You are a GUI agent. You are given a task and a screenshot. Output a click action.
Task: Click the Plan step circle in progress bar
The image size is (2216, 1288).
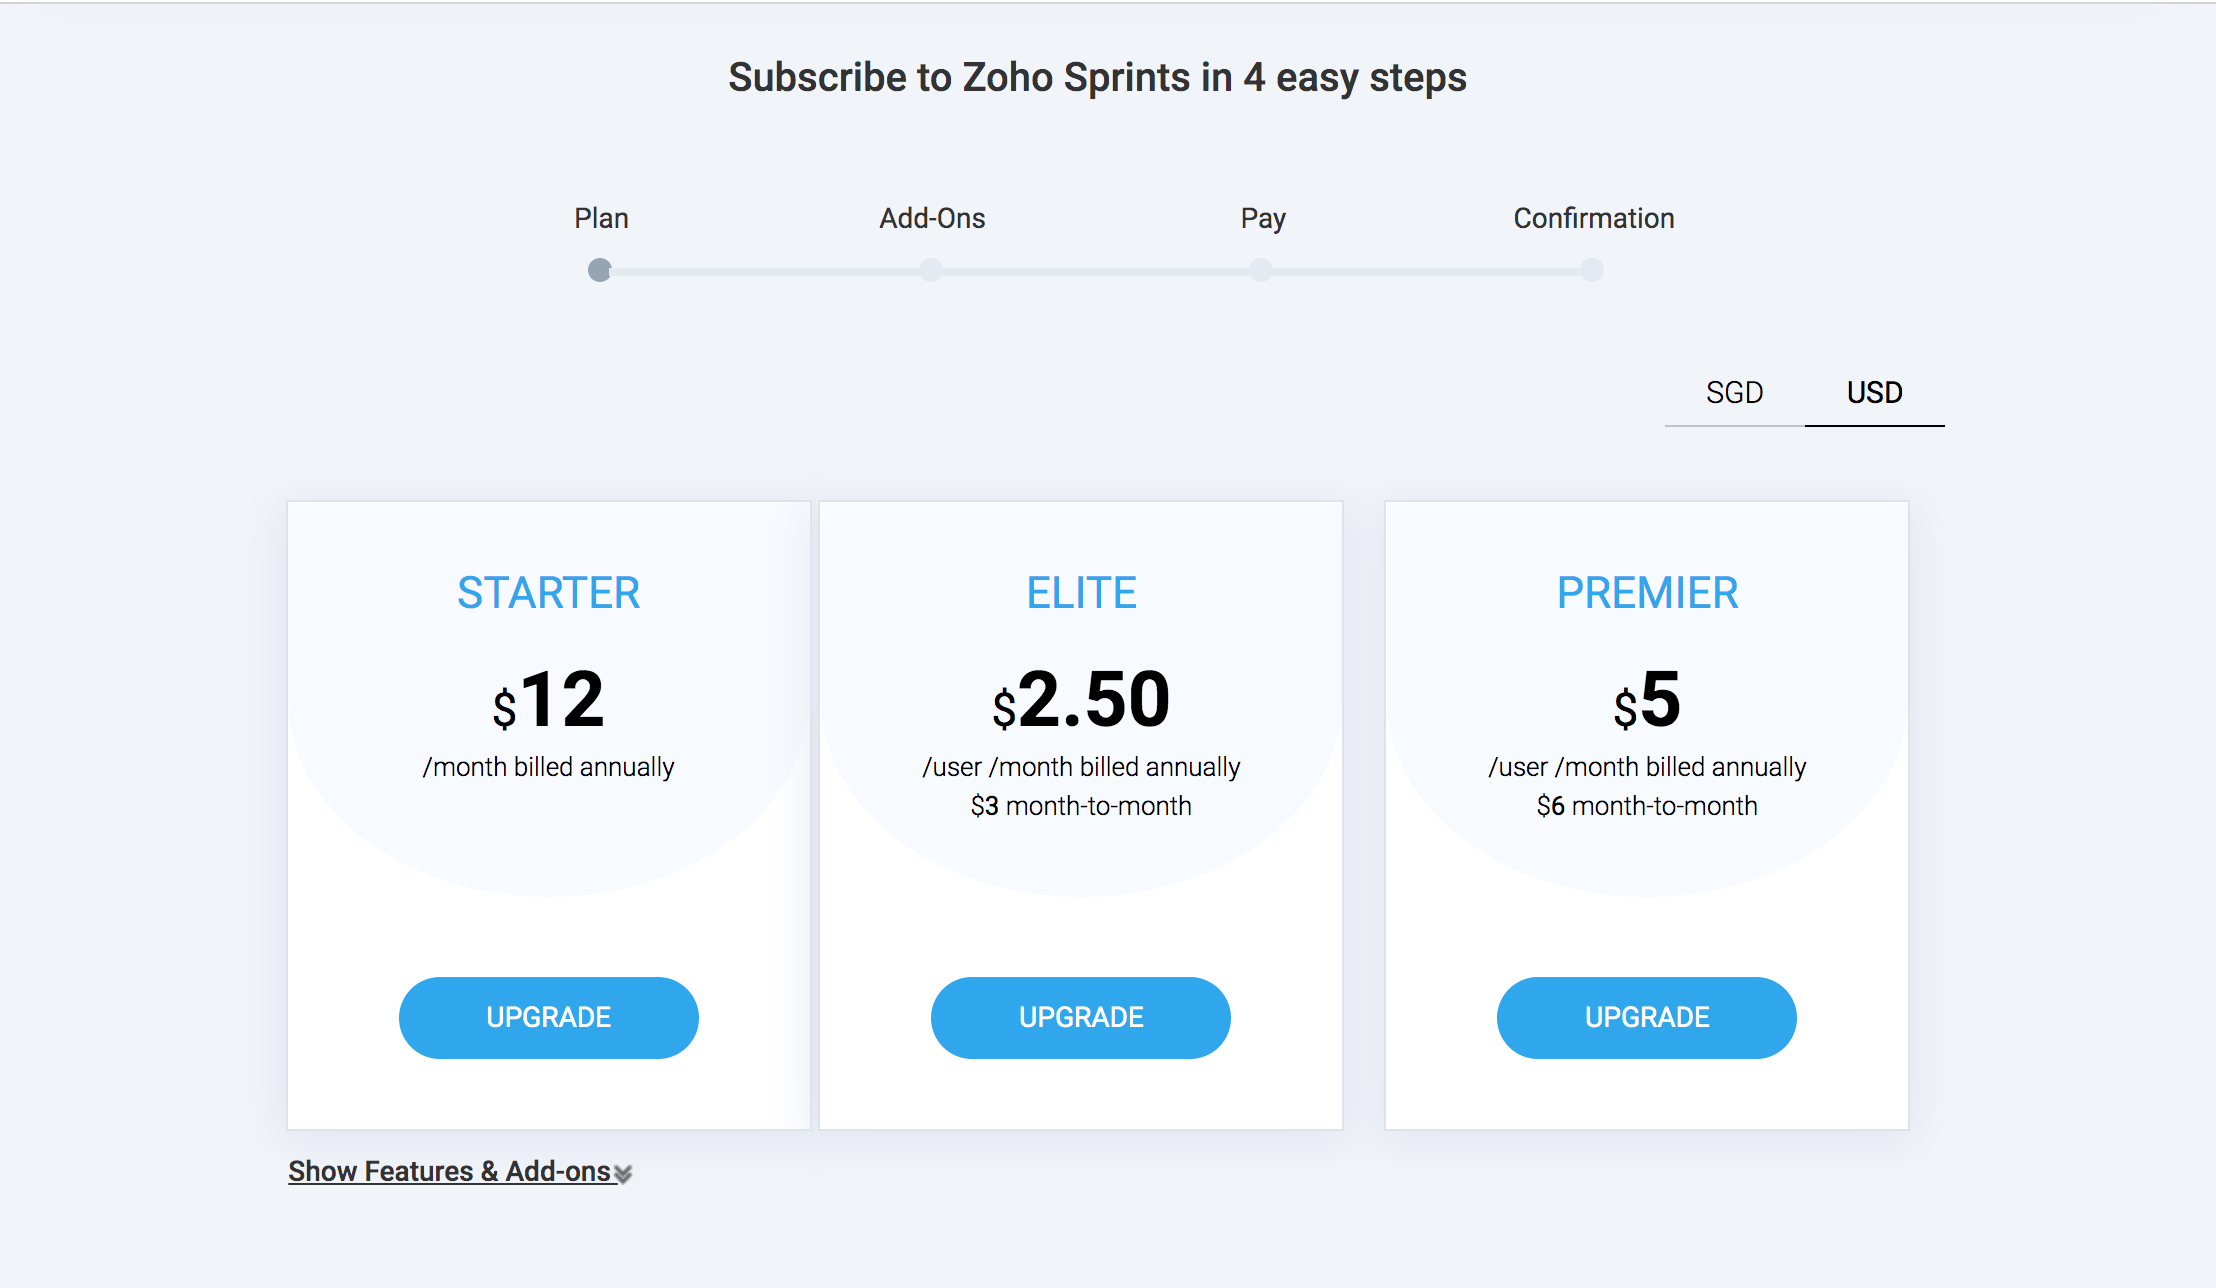pos(600,270)
